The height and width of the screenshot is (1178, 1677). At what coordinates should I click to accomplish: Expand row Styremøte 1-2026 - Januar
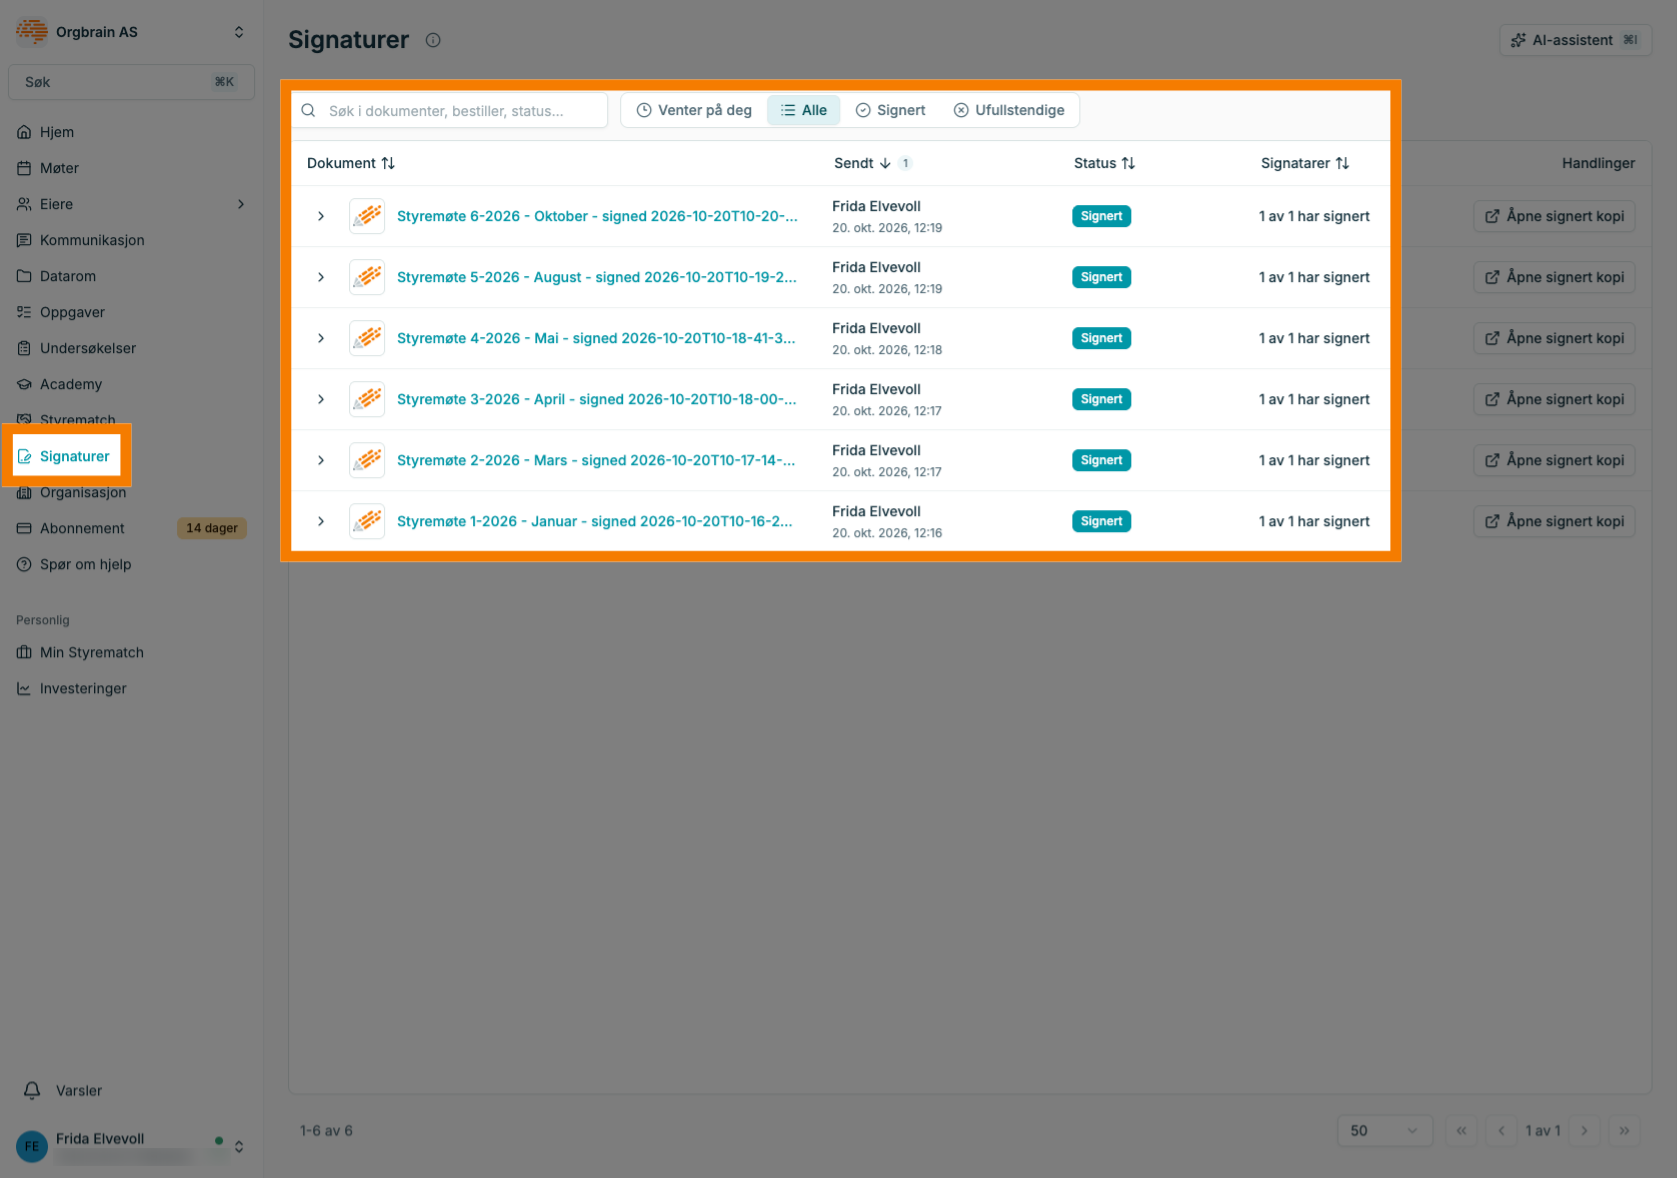click(321, 521)
